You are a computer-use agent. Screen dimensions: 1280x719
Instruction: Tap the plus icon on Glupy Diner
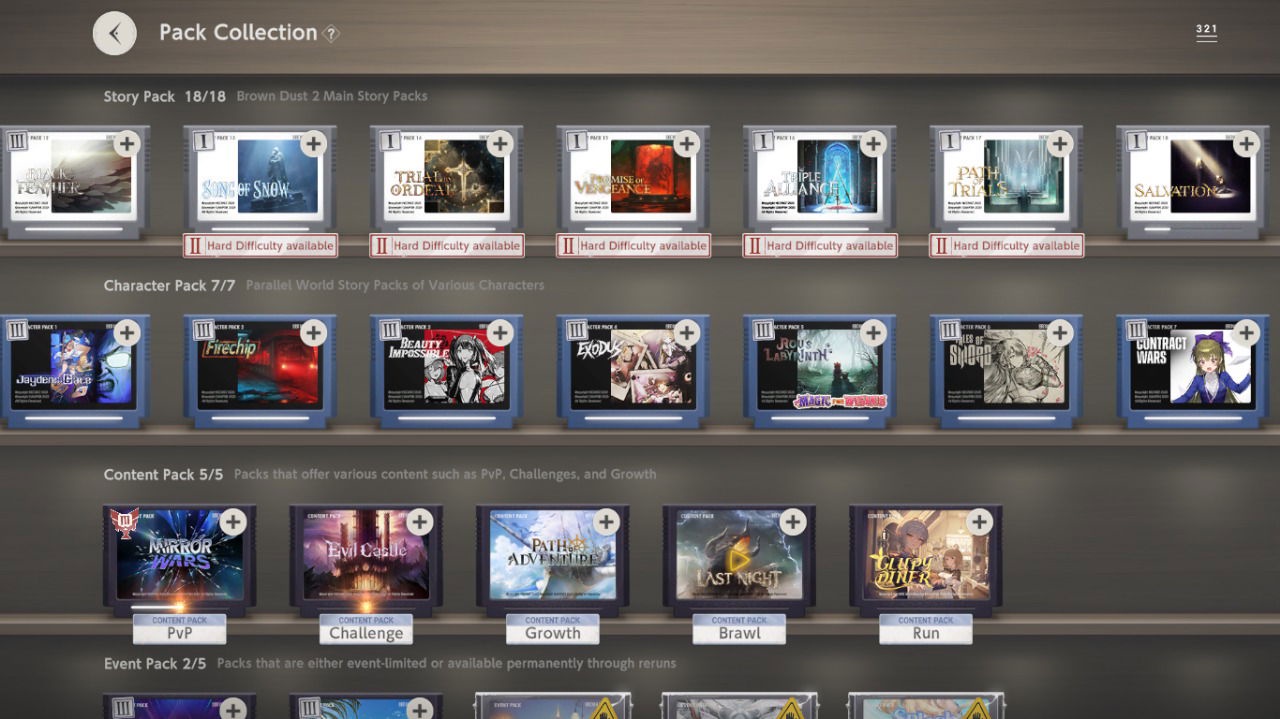[x=980, y=521]
